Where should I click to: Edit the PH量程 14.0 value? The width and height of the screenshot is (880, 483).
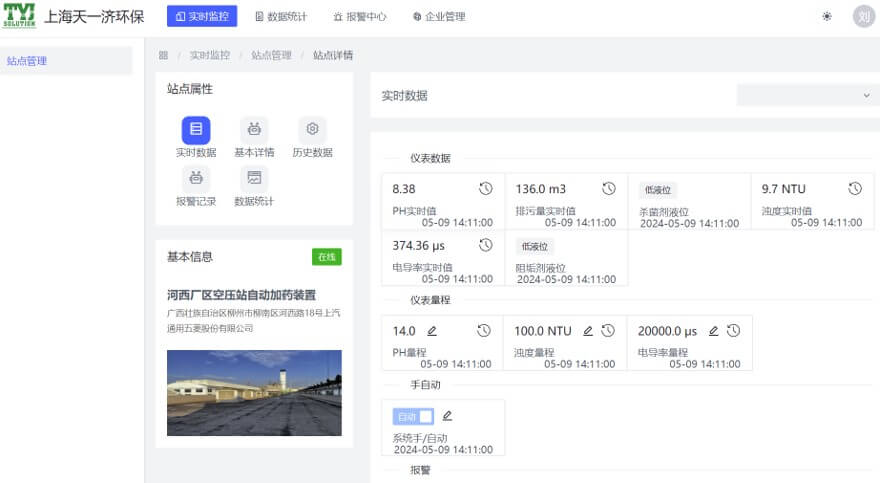(x=432, y=331)
